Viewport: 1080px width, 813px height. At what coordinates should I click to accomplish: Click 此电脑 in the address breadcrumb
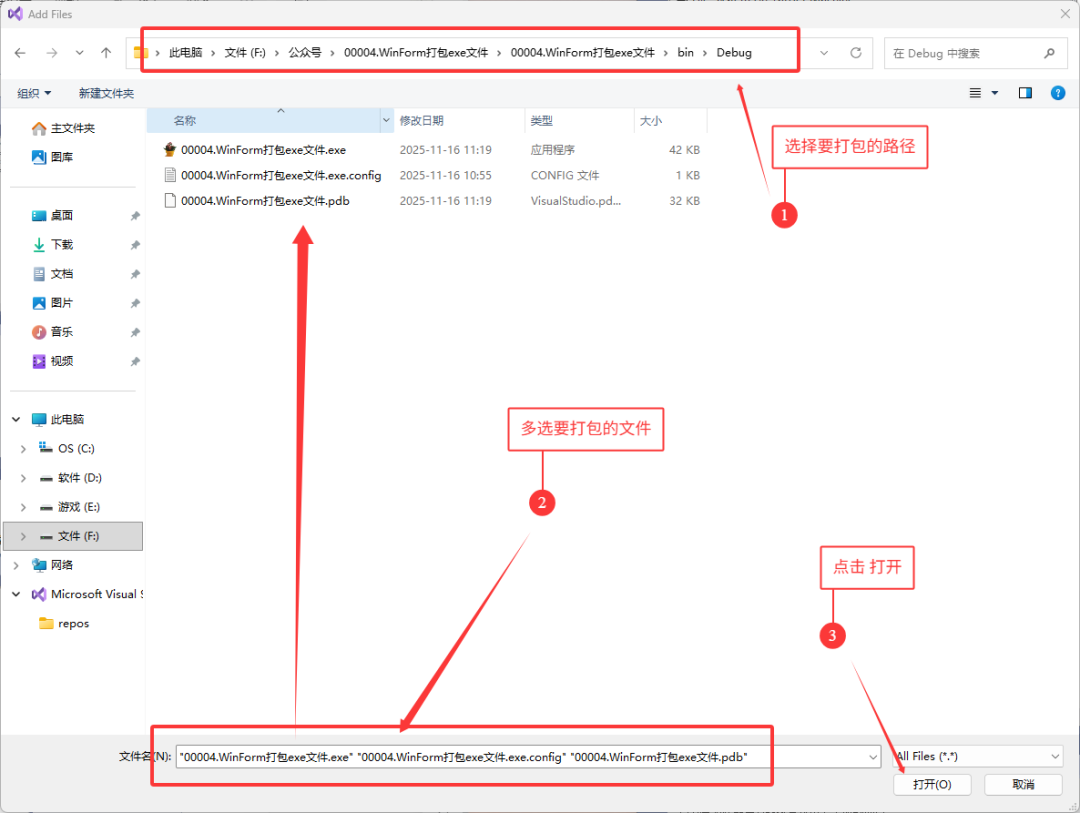186,52
